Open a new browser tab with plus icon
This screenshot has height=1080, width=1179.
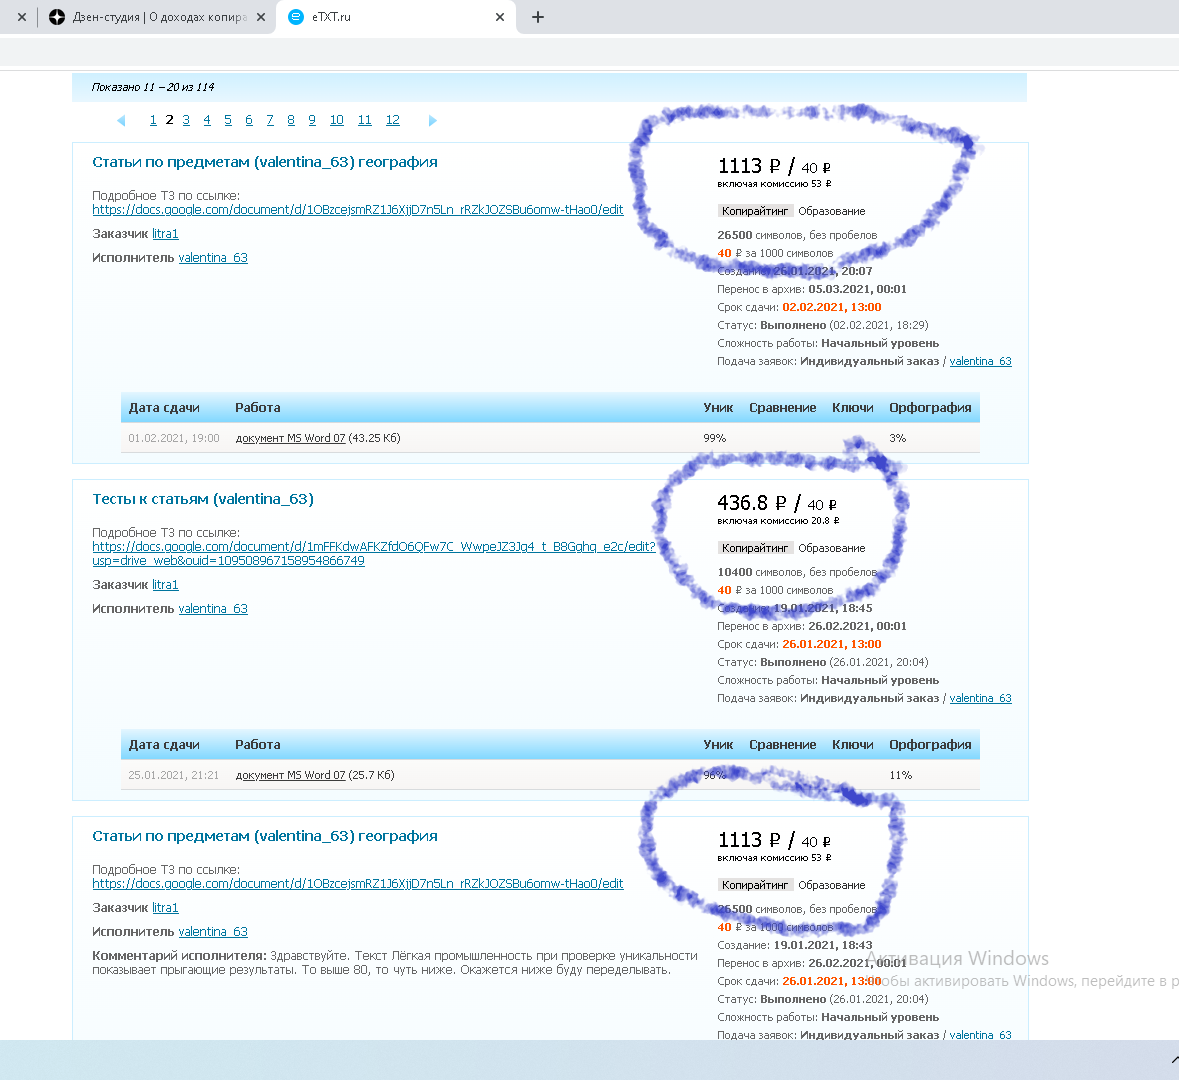point(538,17)
